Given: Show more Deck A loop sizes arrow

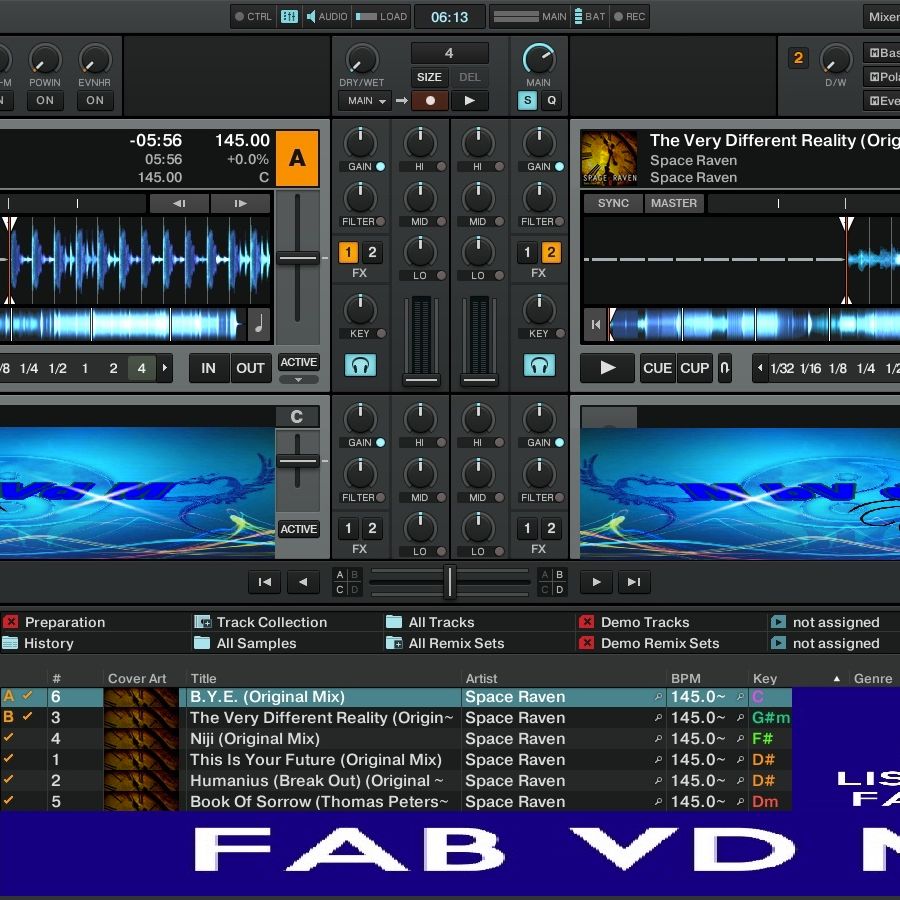Looking at the screenshot, I should pyautogui.click(x=165, y=368).
